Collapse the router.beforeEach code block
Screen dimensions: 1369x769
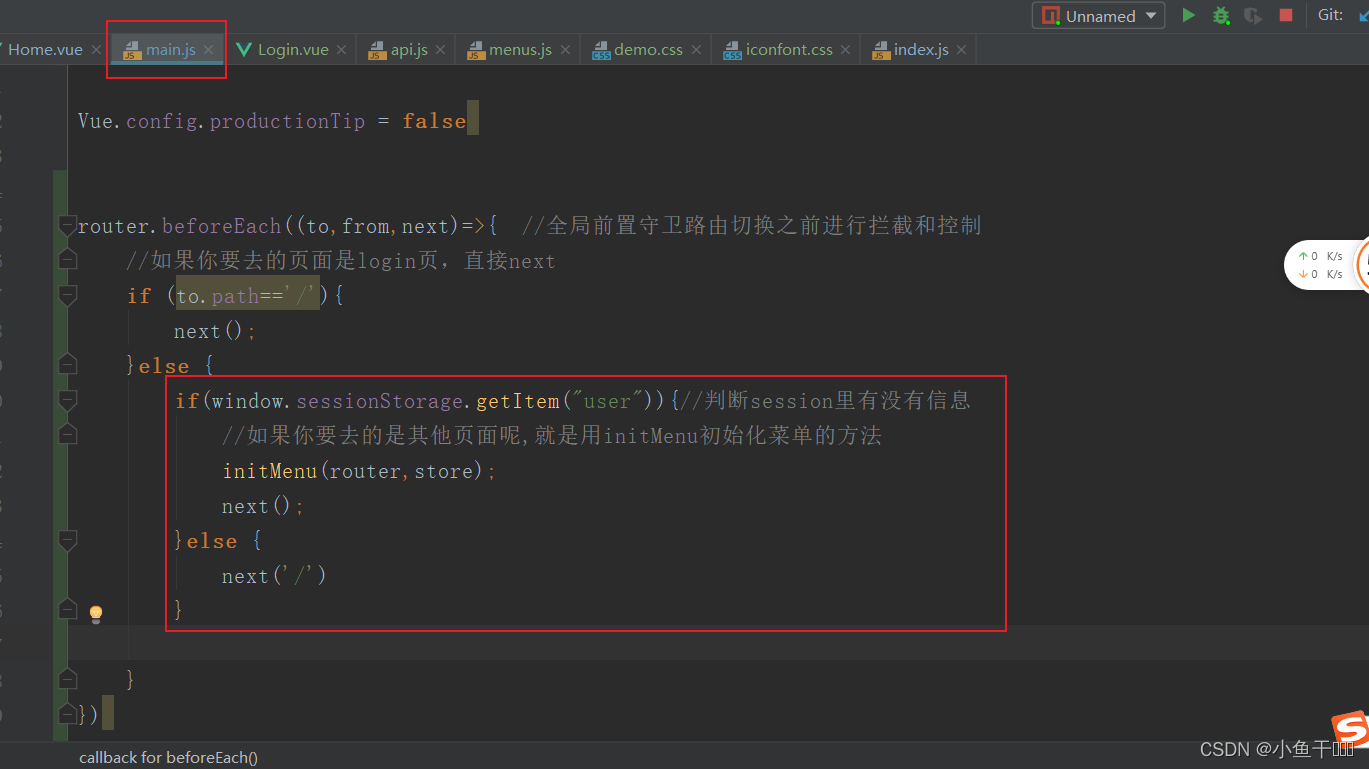pyautogui.click(x=67, y=225)
